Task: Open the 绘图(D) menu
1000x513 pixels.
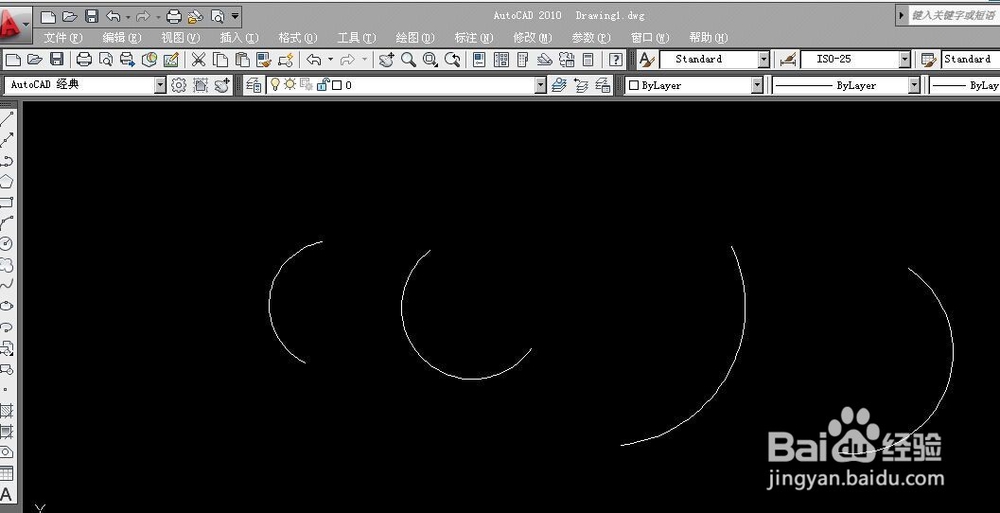Action: (x=415, y=38)
